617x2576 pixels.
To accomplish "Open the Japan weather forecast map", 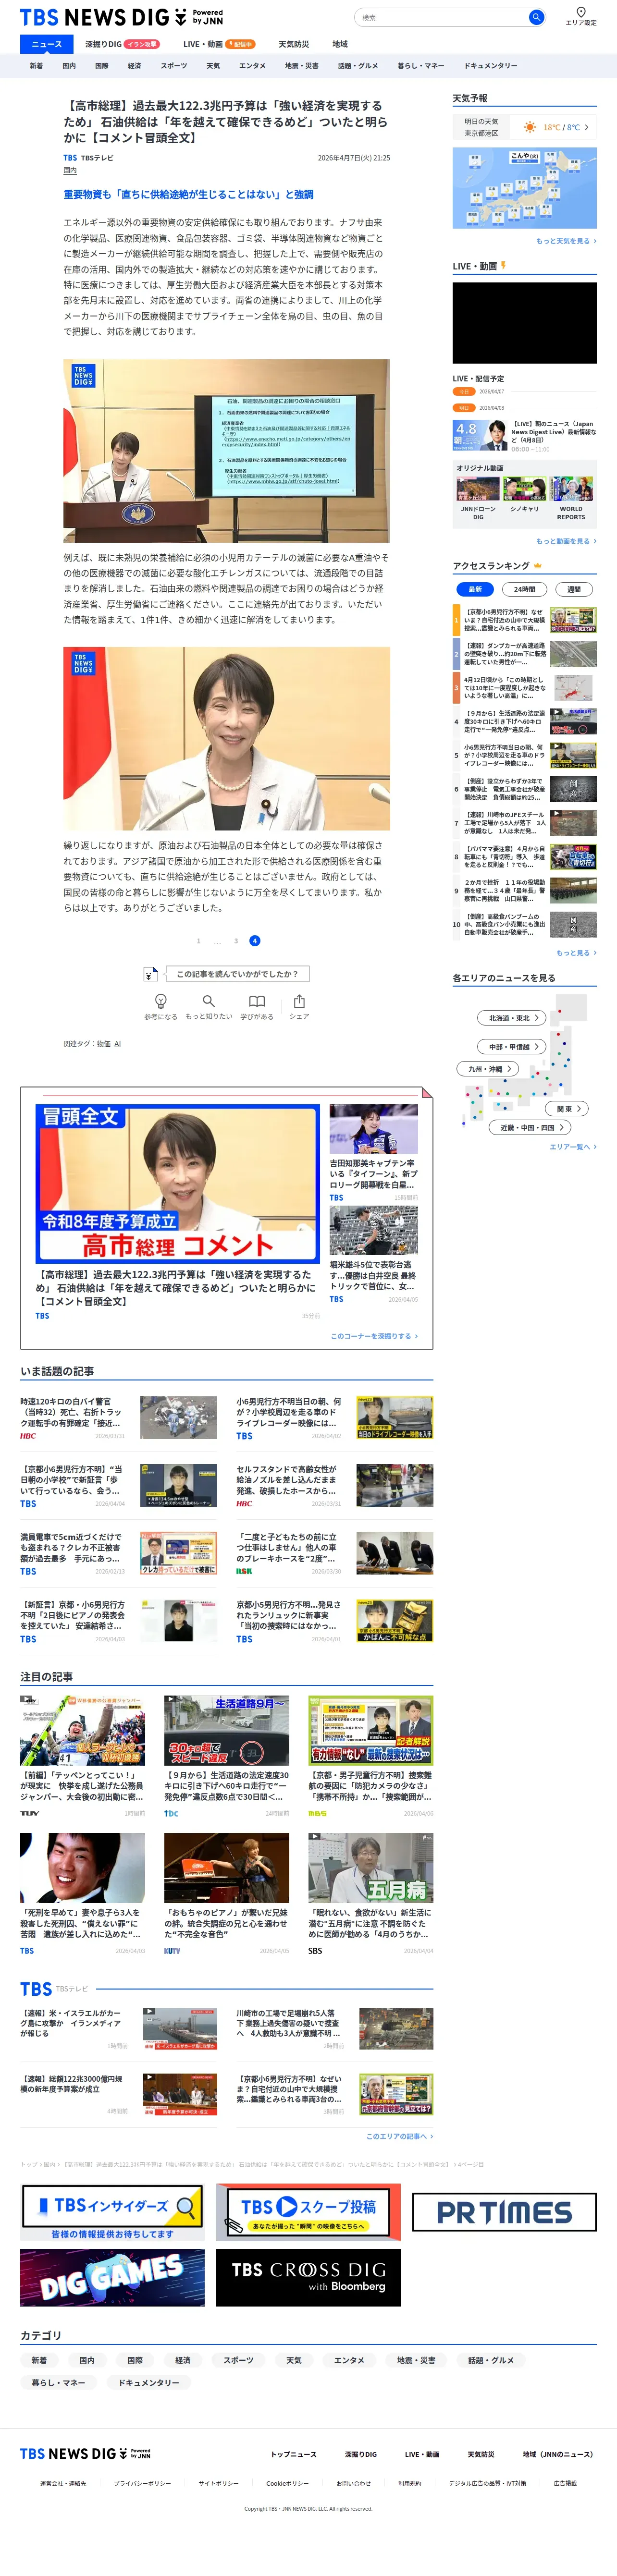I will tap(525, 189).
